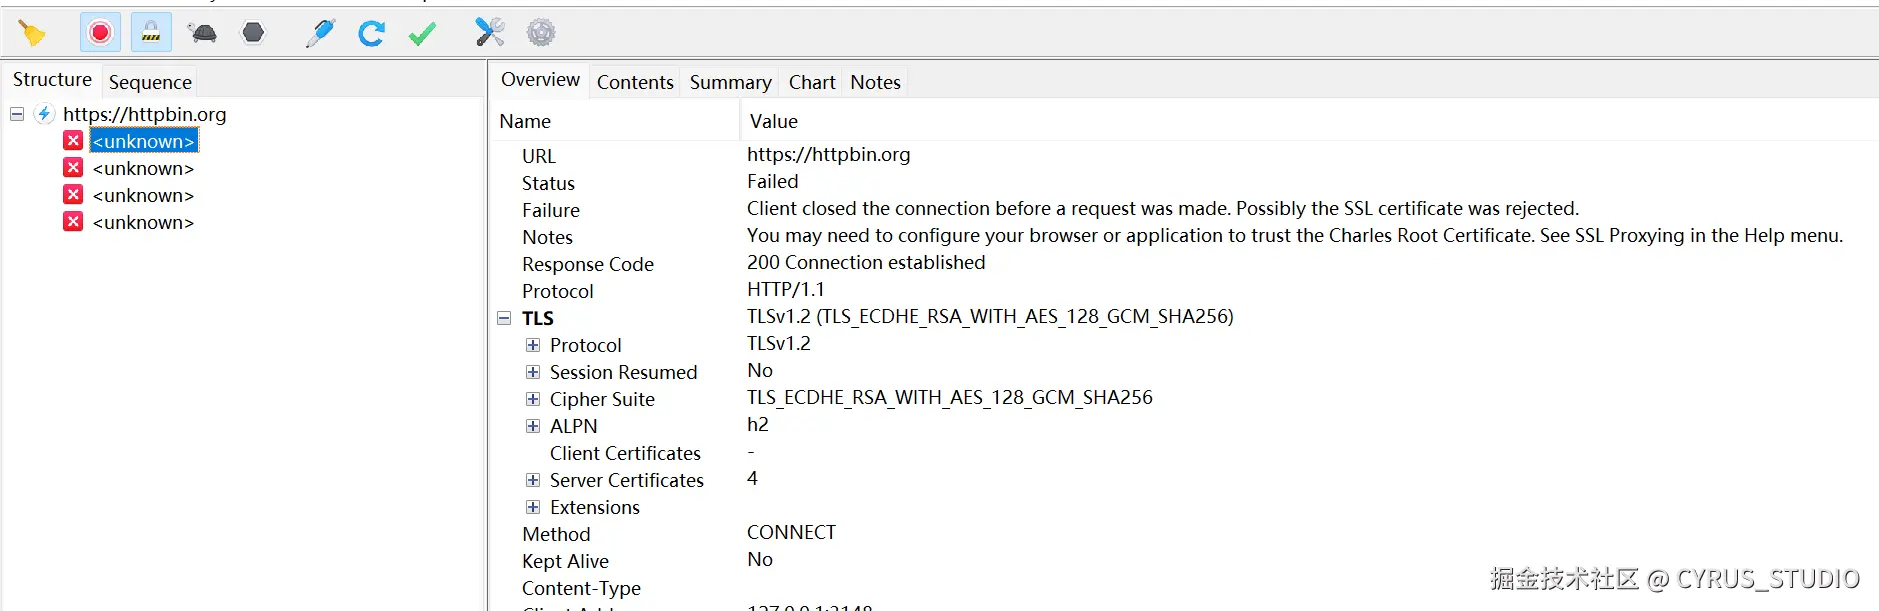The image size is (1879, 611).
Task: Switch to the Sequence tab
Action: click(x=150, y=82)
